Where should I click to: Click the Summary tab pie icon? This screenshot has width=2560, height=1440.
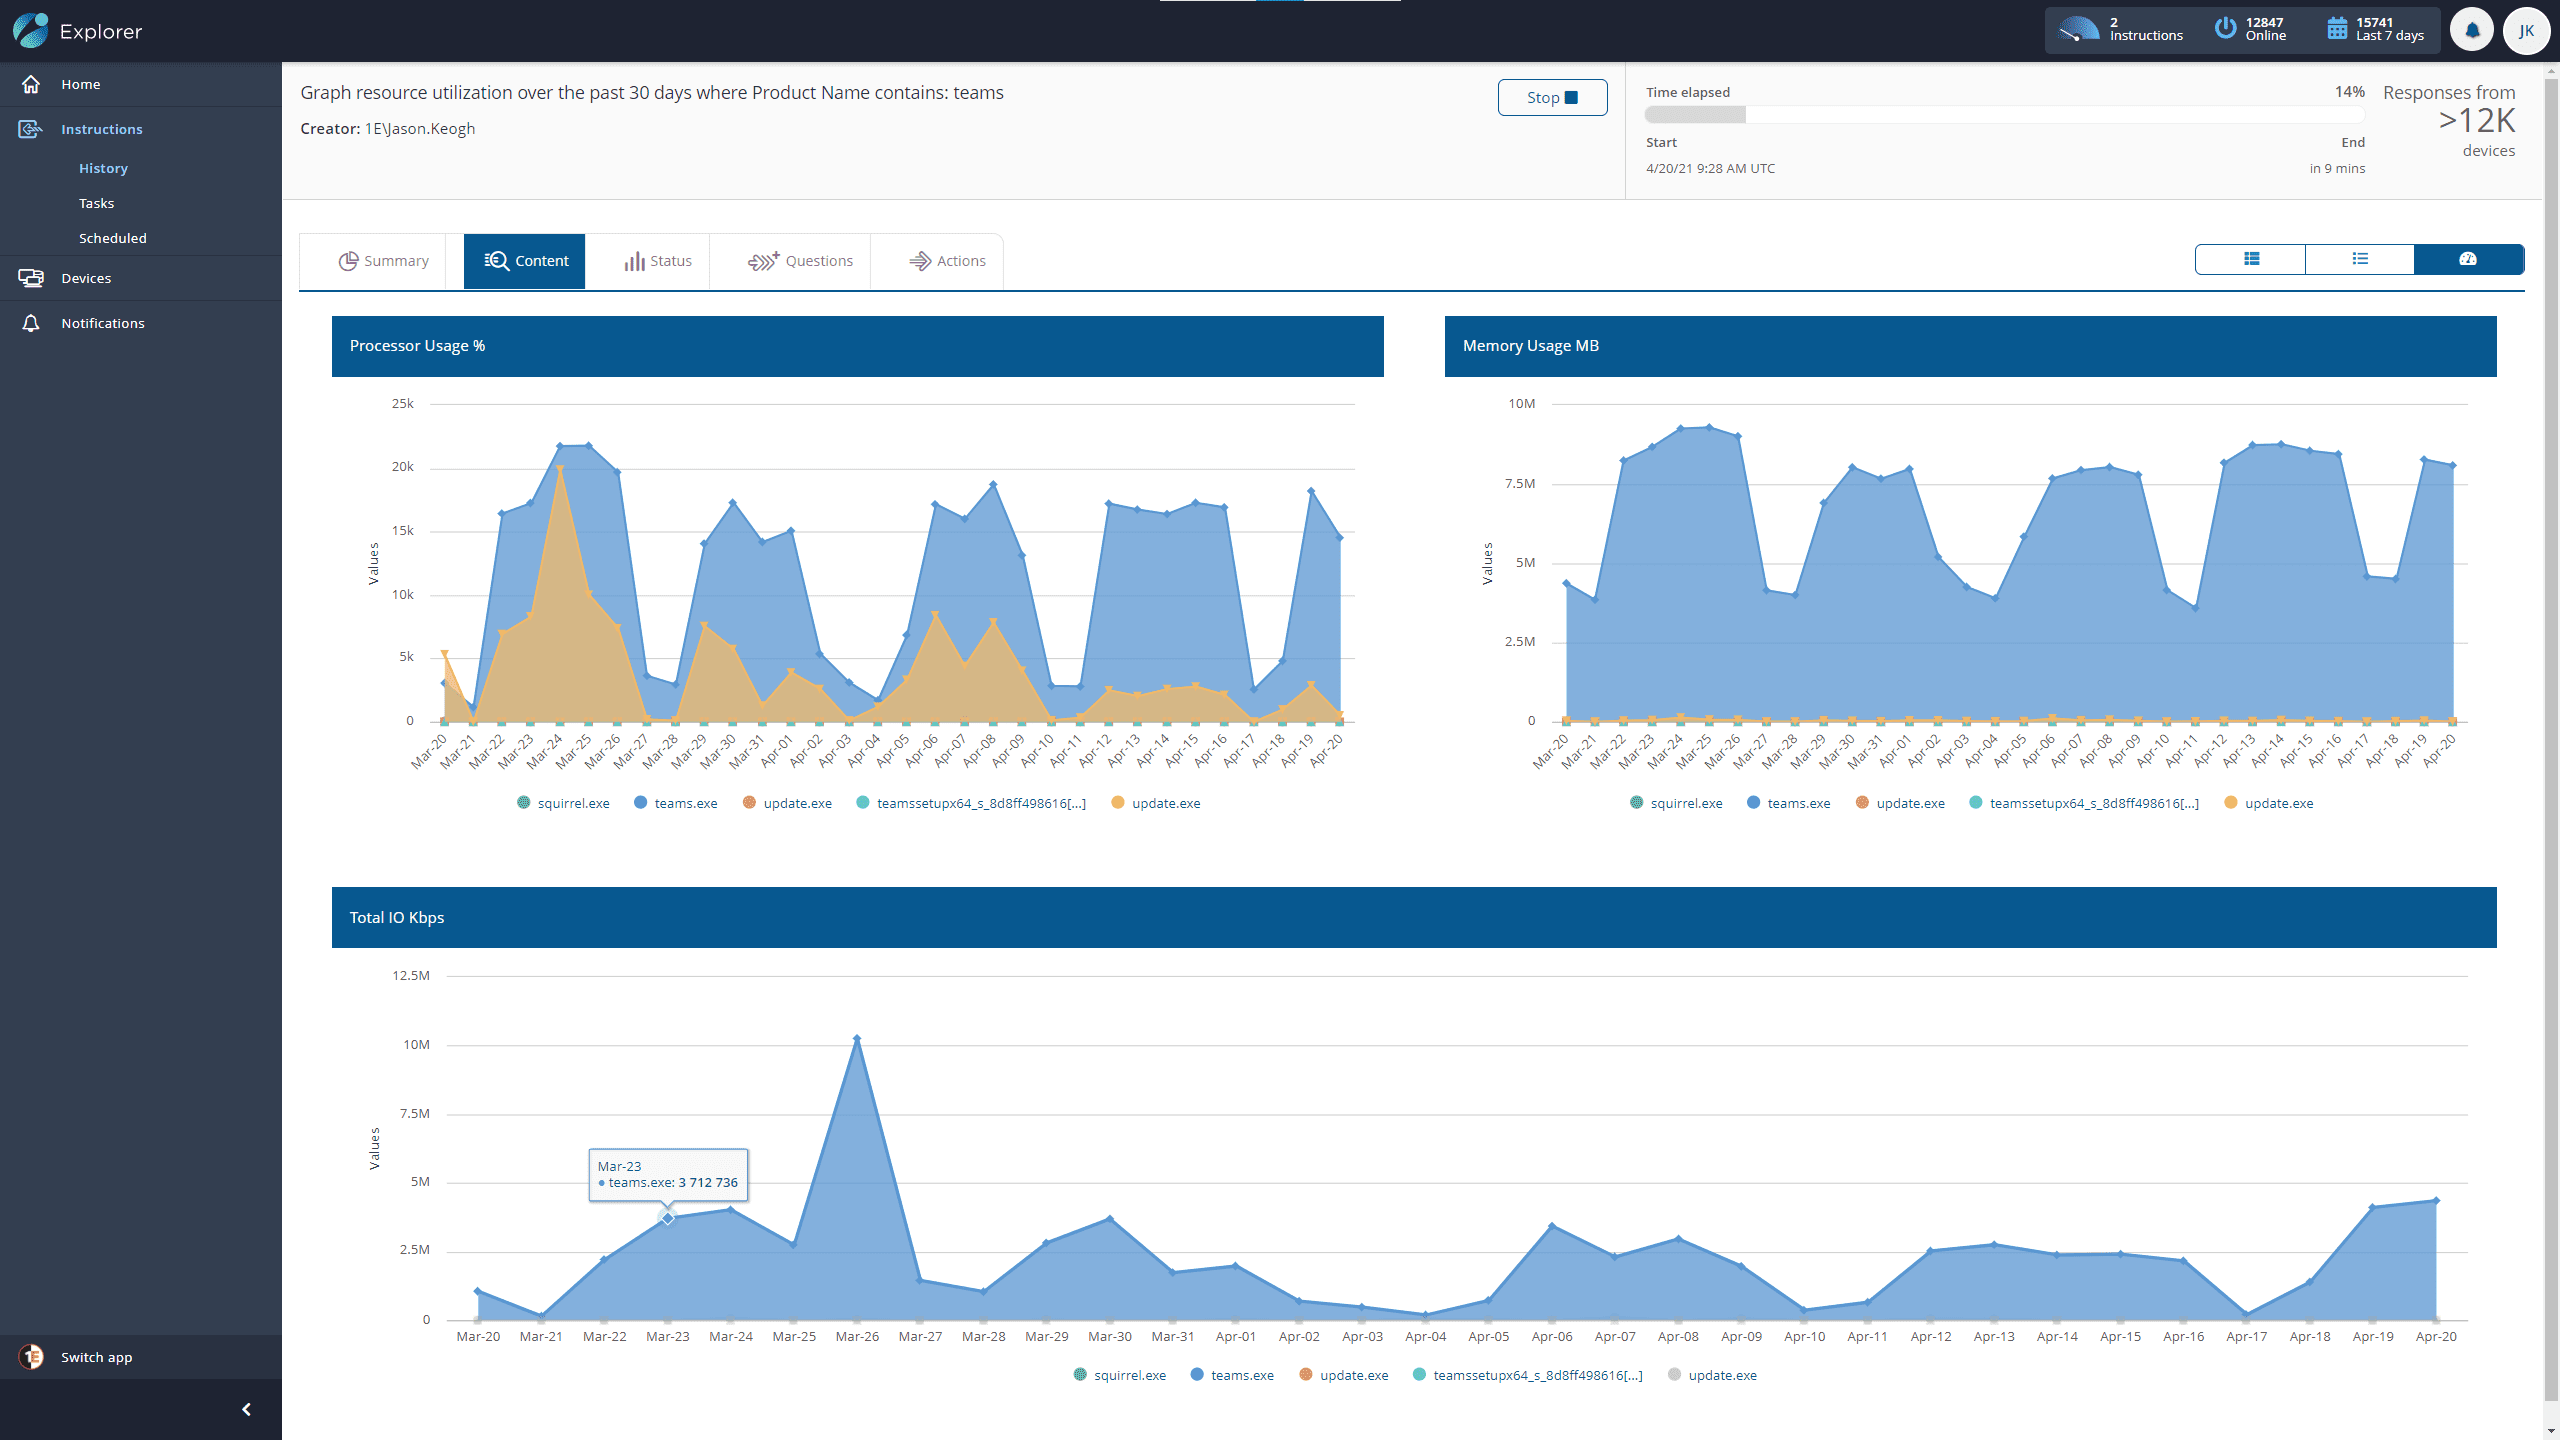click(348, 261)
